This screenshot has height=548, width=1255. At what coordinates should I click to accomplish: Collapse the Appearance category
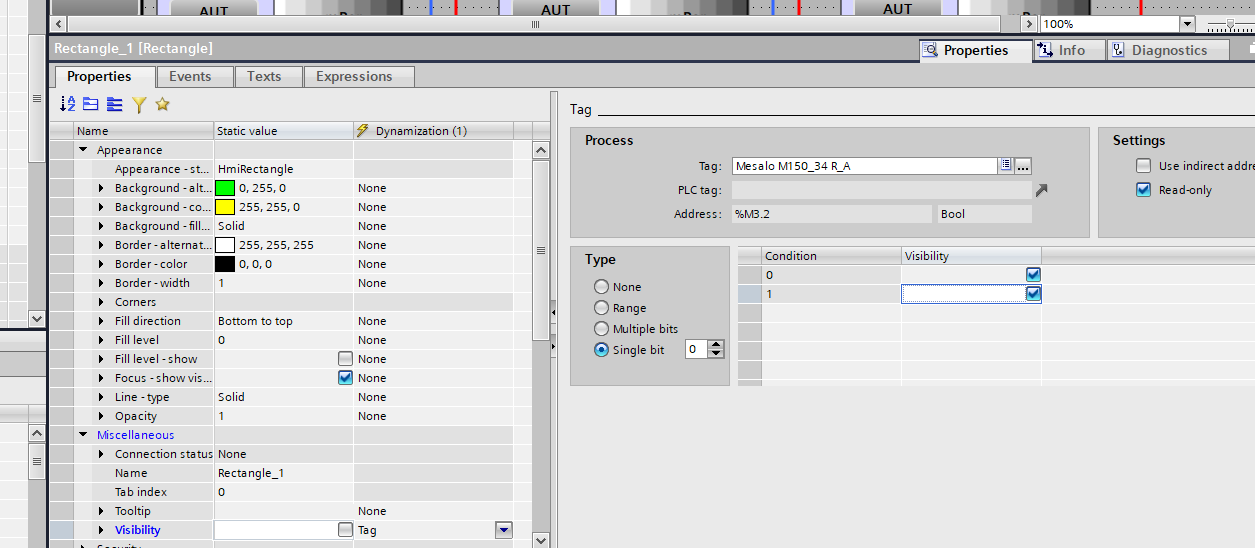click(84, 150)
